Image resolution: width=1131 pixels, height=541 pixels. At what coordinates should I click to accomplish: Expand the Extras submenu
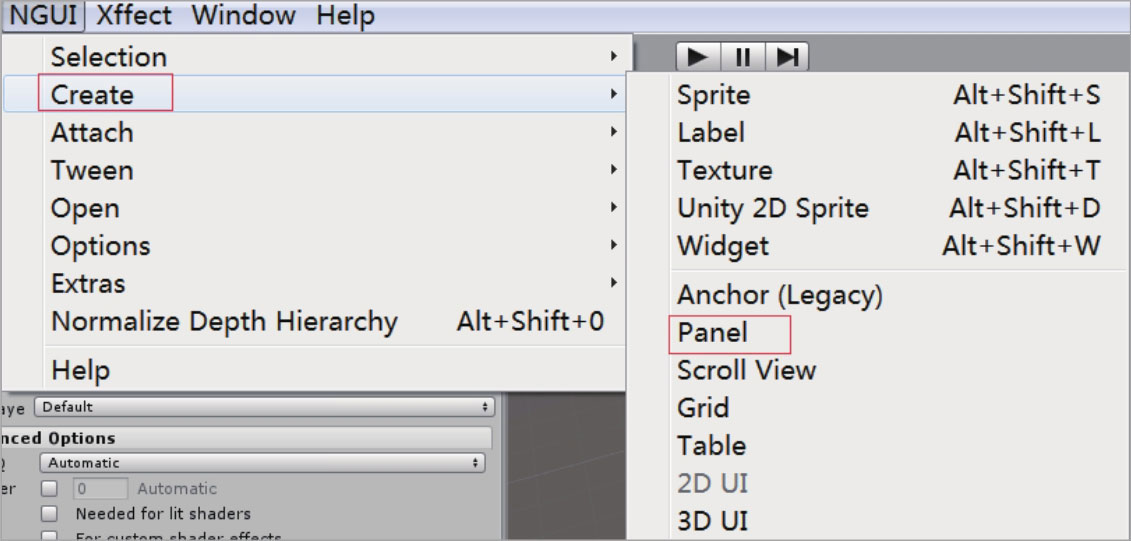tap(316, 283)
